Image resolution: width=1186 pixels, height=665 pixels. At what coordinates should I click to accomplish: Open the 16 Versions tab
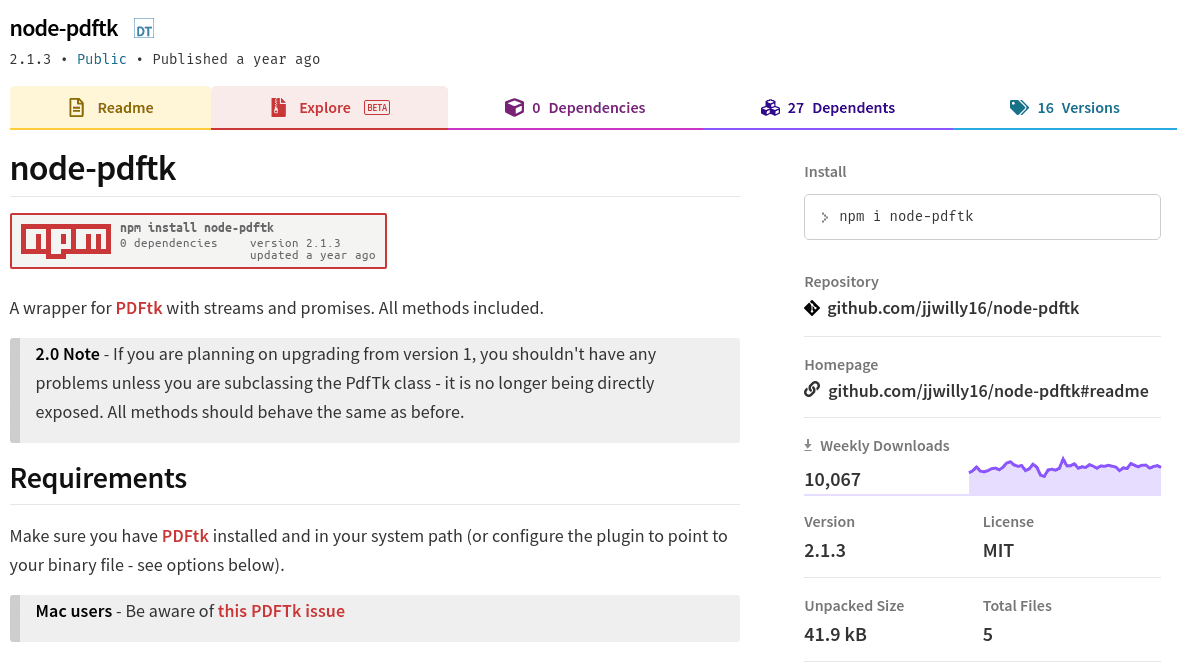click(1064, 107)
